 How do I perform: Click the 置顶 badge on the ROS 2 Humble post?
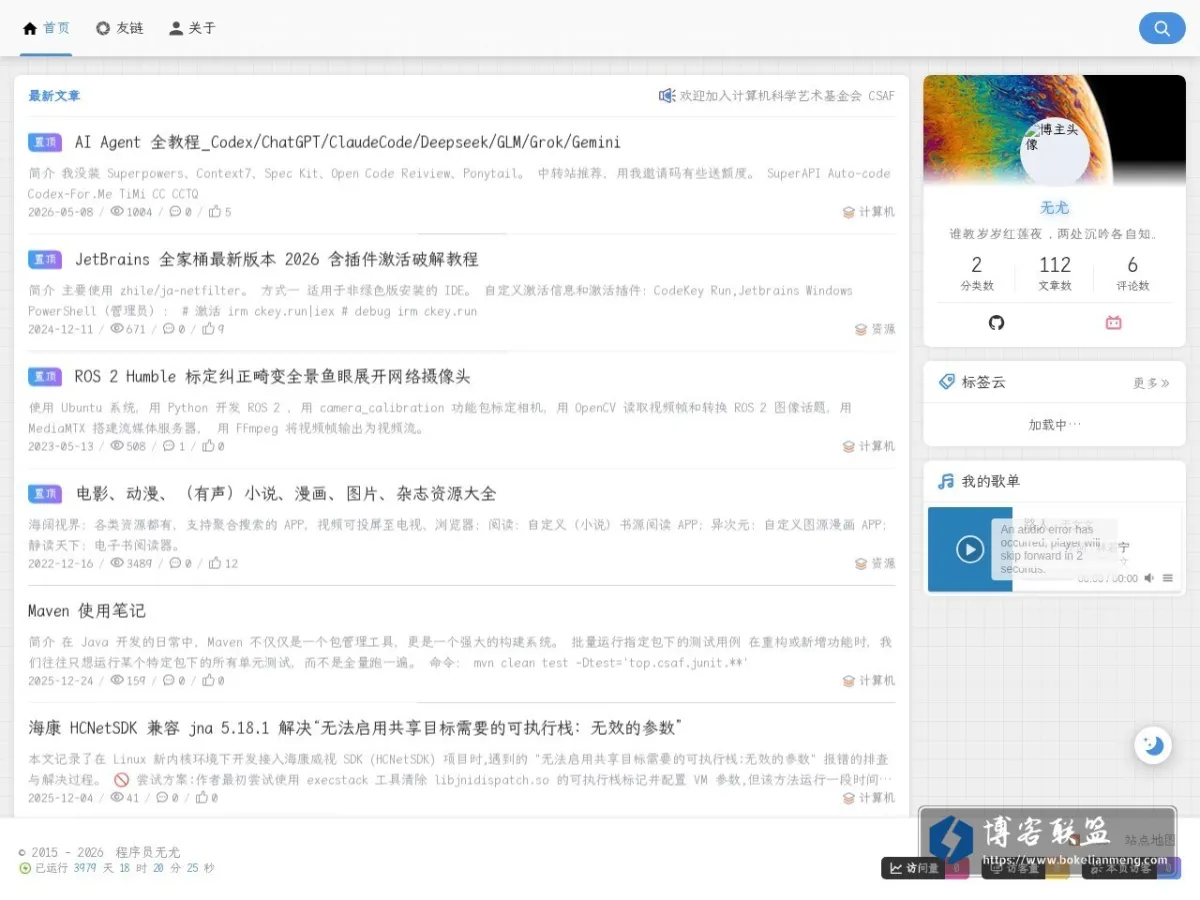(45, 376)
